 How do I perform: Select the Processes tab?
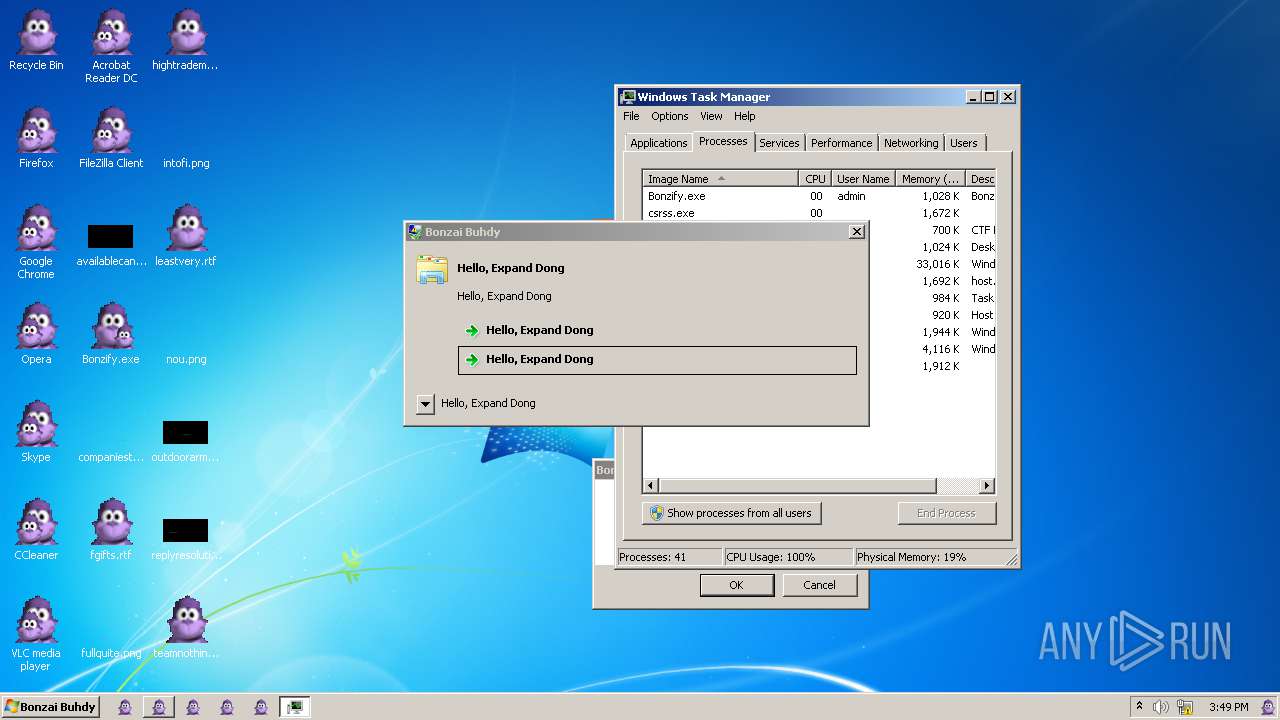(x=723, y=141)
